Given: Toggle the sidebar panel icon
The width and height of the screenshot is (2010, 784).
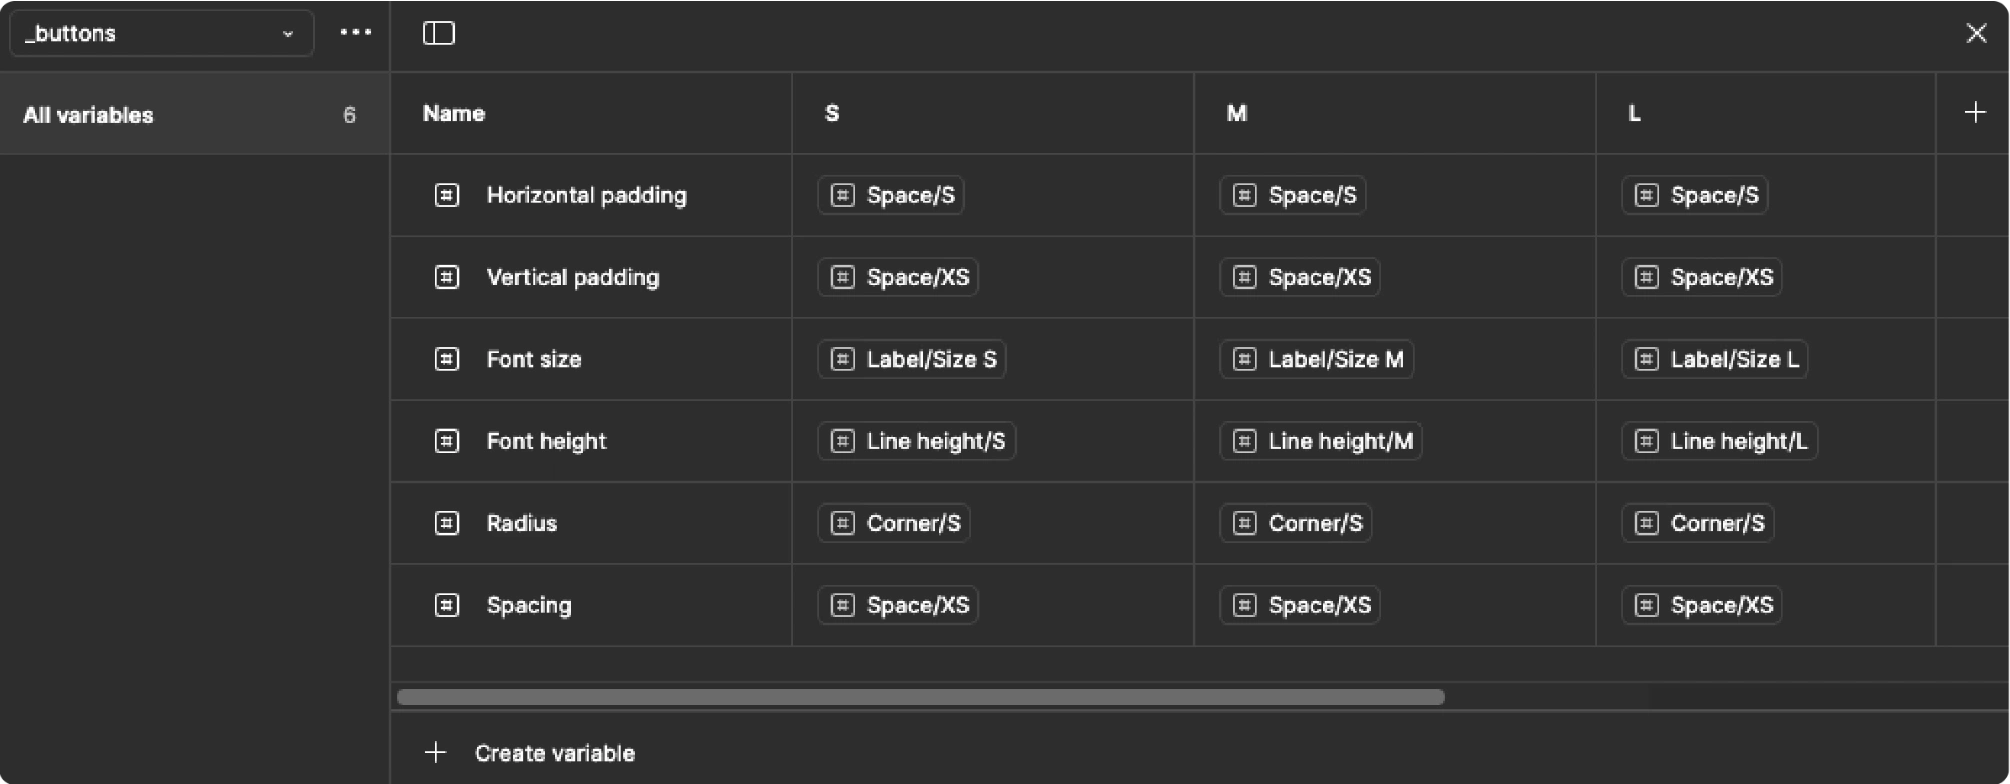Looking at the screenshot, I should click(x=439, y=33).
